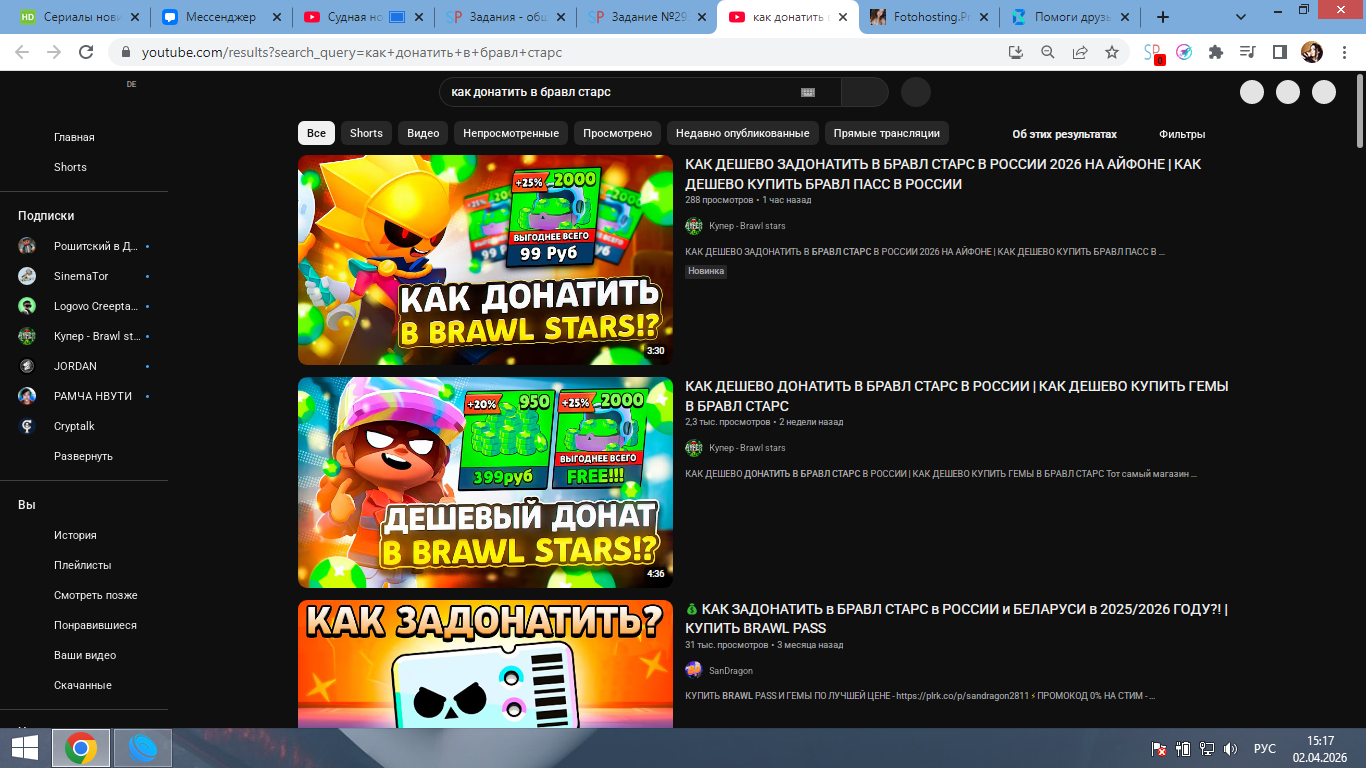
Task: Switch to the Помоги друзь browser tab
Action: 1070,17
